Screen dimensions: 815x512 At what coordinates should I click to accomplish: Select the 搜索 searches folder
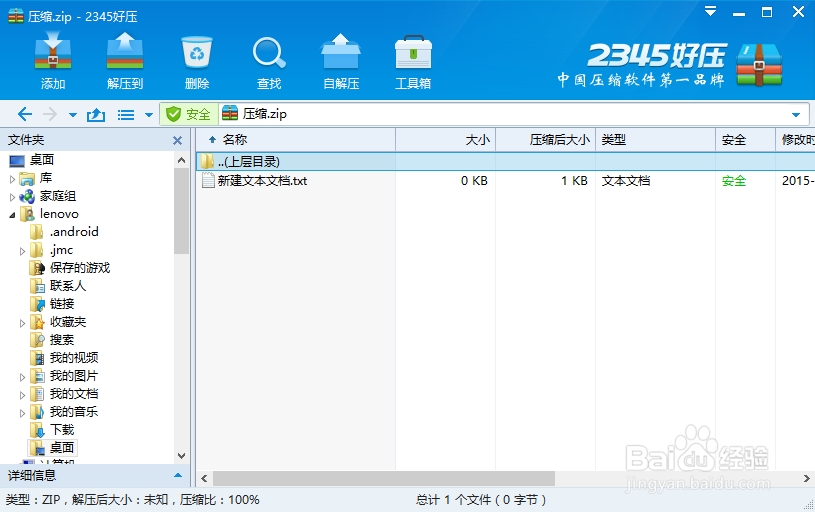(62, 340)
